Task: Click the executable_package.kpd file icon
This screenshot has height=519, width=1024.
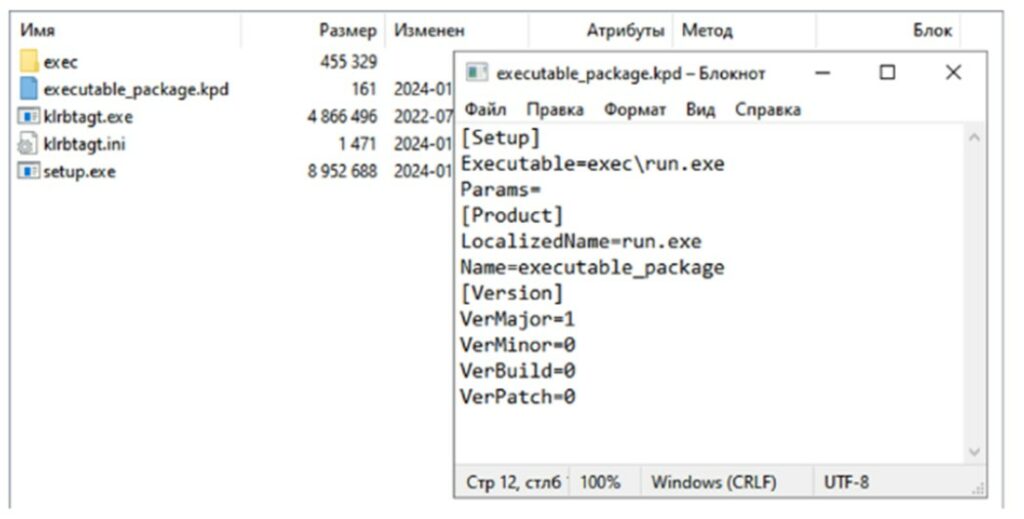Action: (28, 89)
